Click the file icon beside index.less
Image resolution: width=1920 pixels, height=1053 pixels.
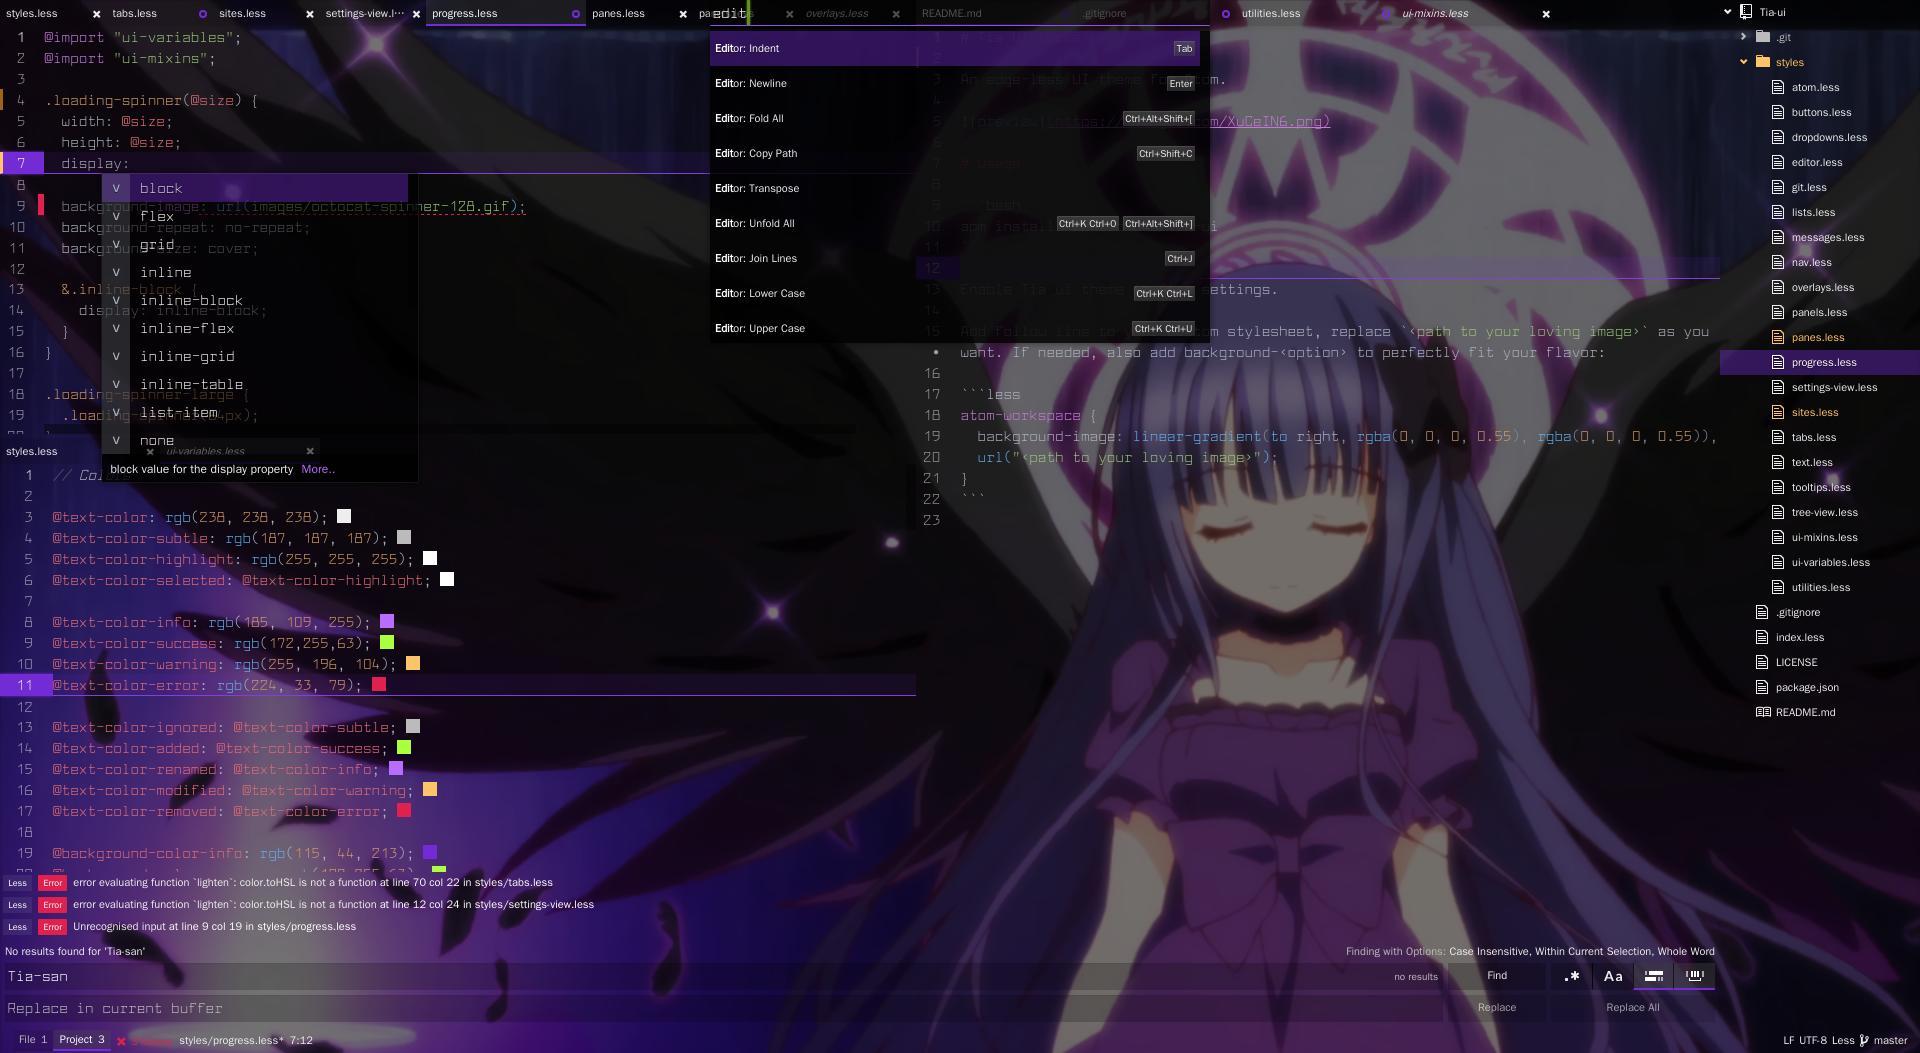click(1763, 637)
